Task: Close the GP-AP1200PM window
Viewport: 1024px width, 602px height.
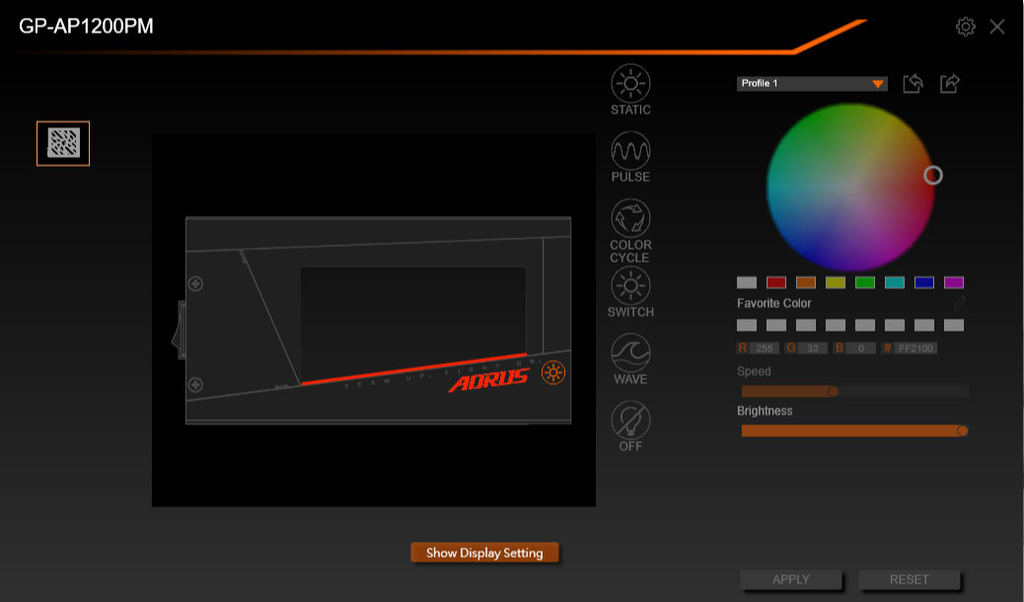Action: pos(997,27)
